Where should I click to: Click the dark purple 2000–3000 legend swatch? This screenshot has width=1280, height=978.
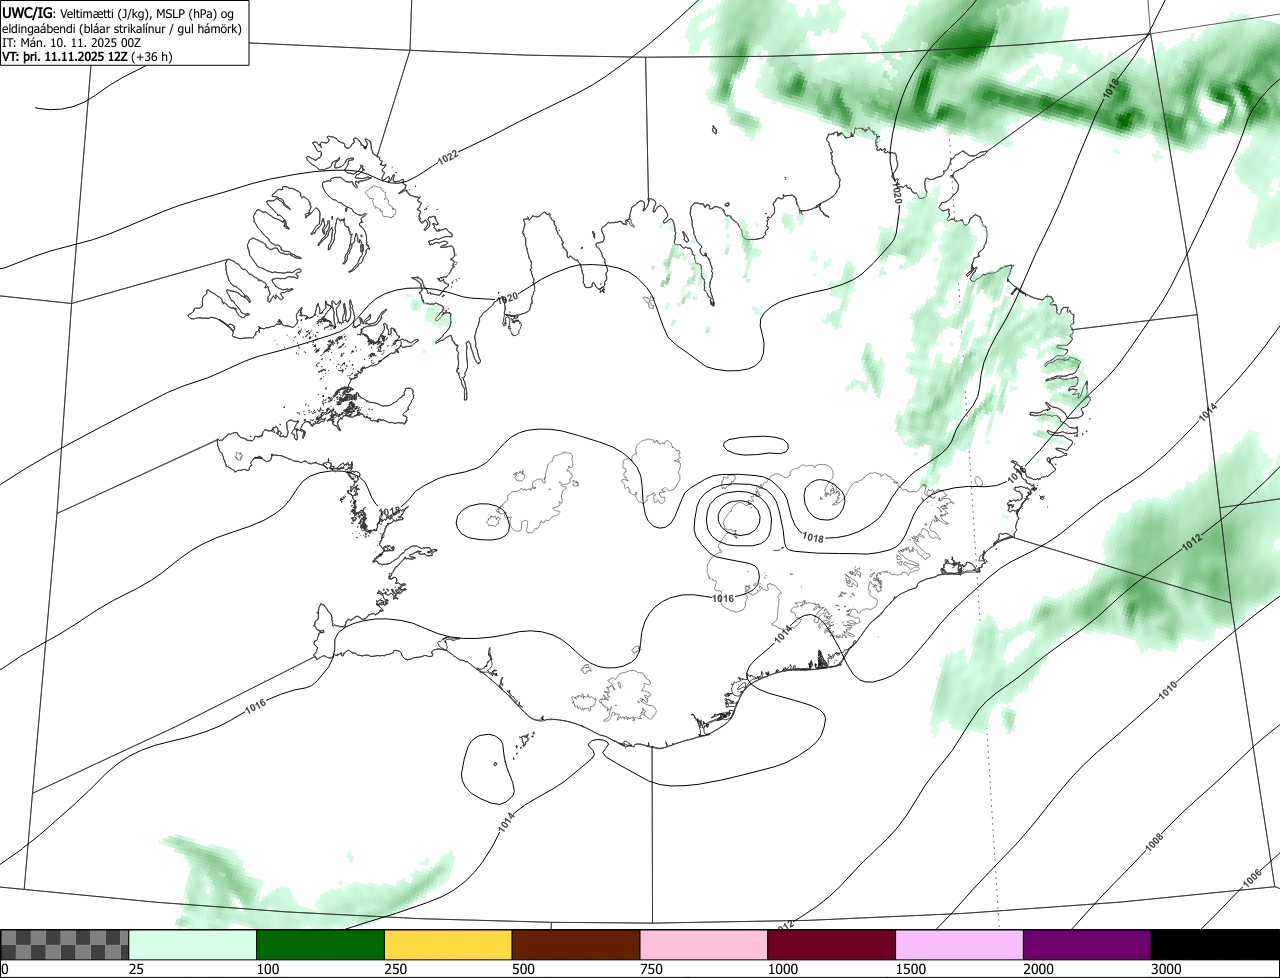tap(1087, 944)
